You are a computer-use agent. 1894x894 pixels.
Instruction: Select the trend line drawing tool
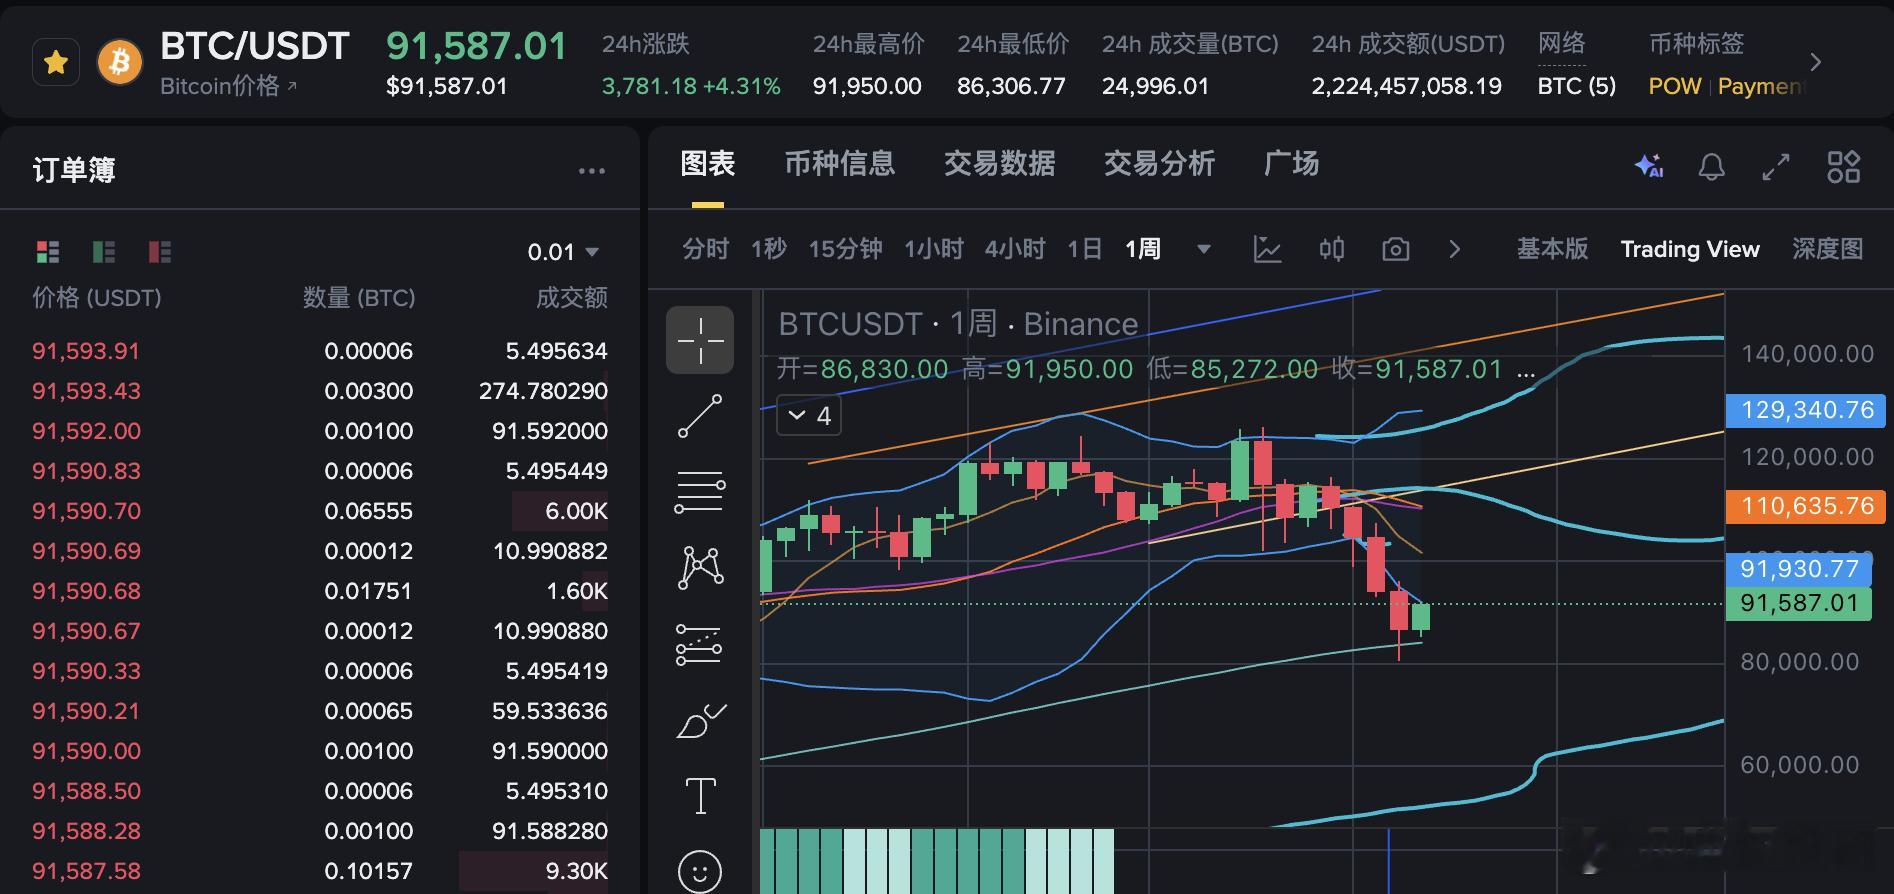[700, 416]
